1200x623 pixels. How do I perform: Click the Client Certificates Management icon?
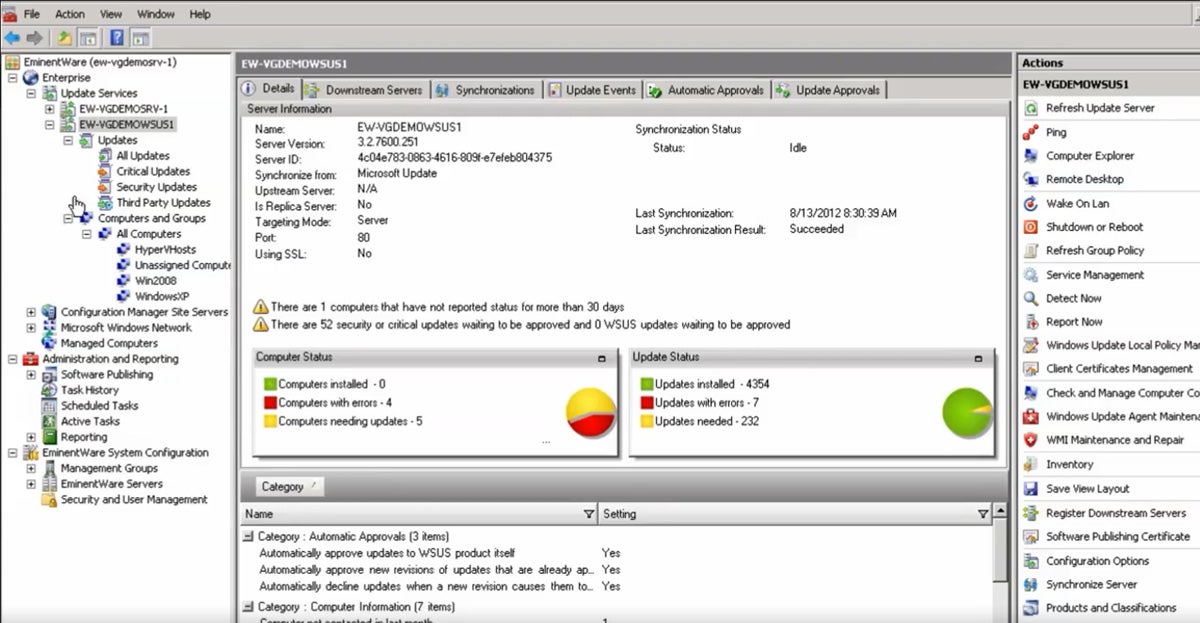tap(1030, 369)
